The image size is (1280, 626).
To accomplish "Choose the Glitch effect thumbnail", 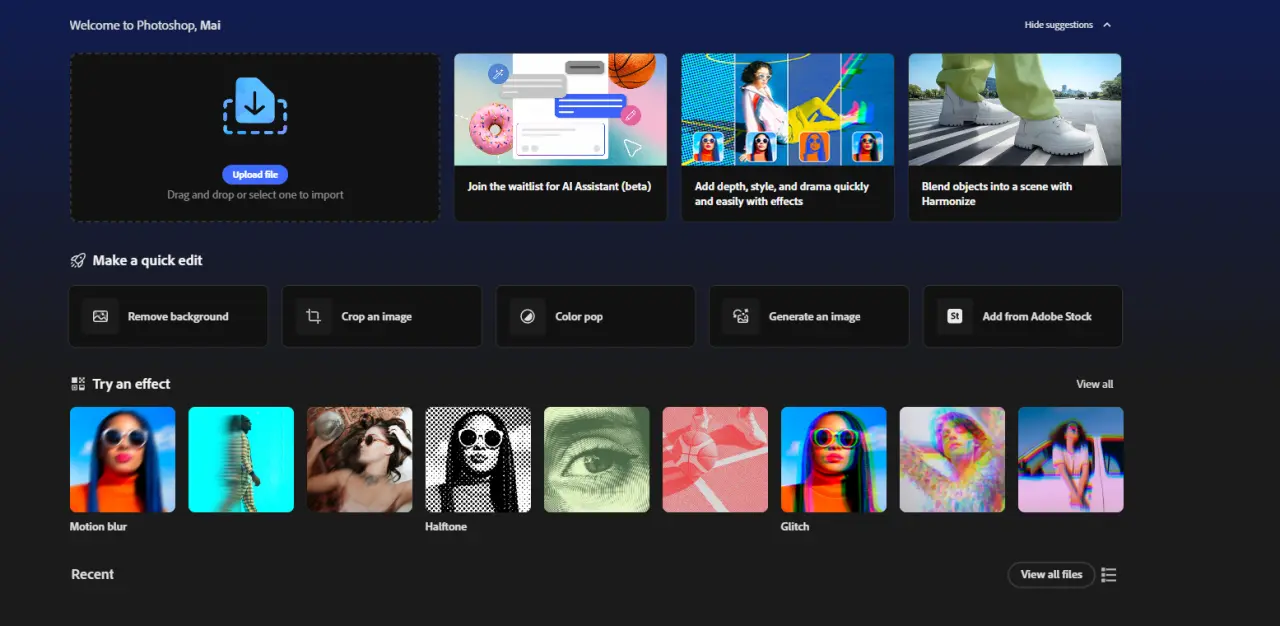I will [x=833, y=459].
